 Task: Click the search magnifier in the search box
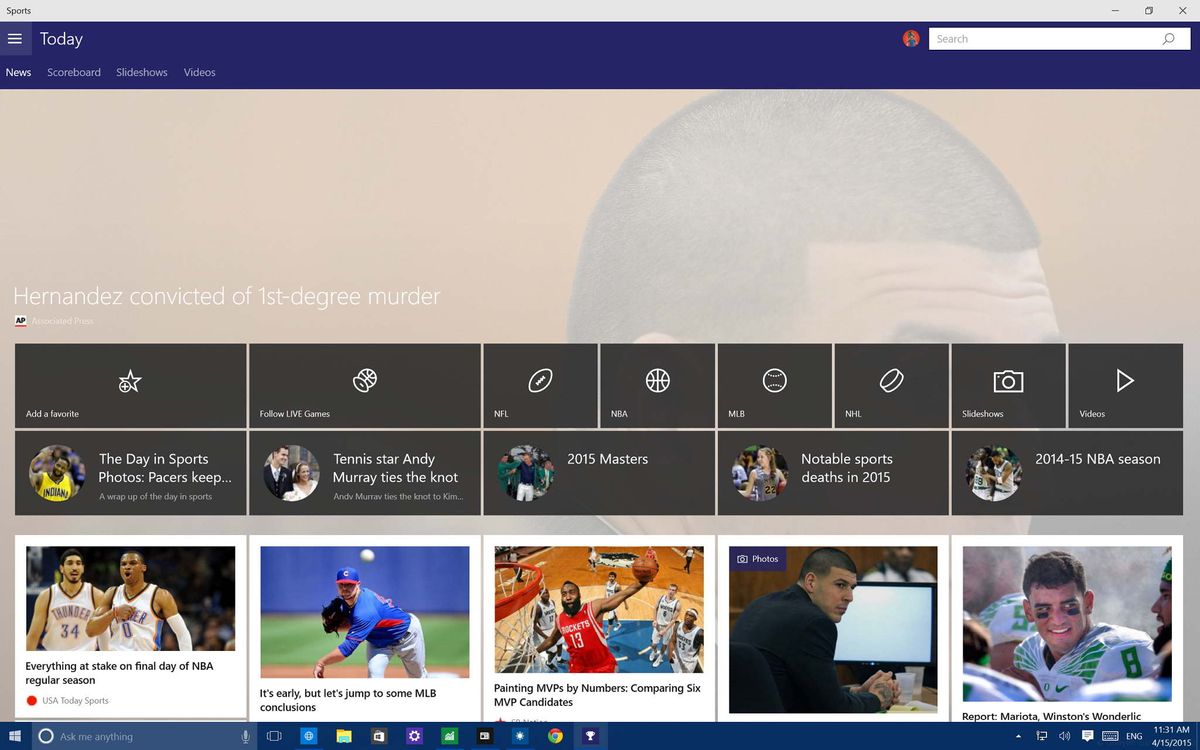1168,38
